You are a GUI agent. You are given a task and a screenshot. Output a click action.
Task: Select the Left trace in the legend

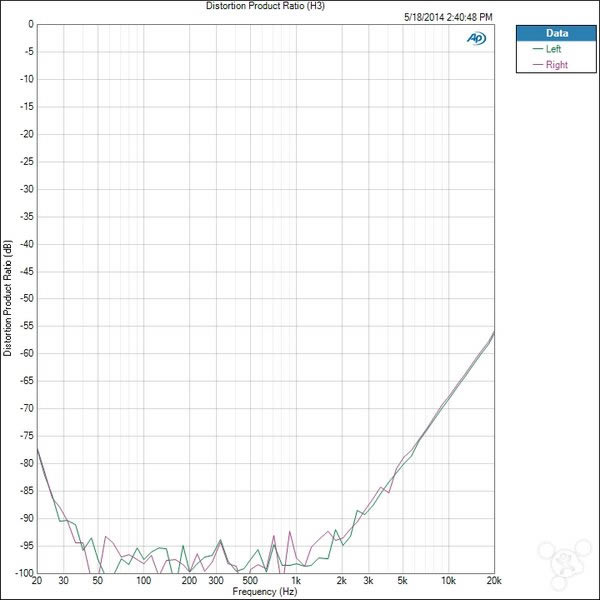(553, 48)
